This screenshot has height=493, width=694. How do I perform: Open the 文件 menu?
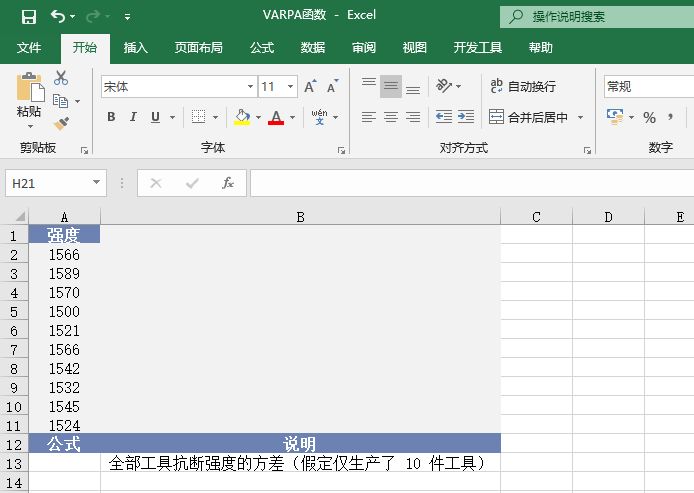[29, 47]
